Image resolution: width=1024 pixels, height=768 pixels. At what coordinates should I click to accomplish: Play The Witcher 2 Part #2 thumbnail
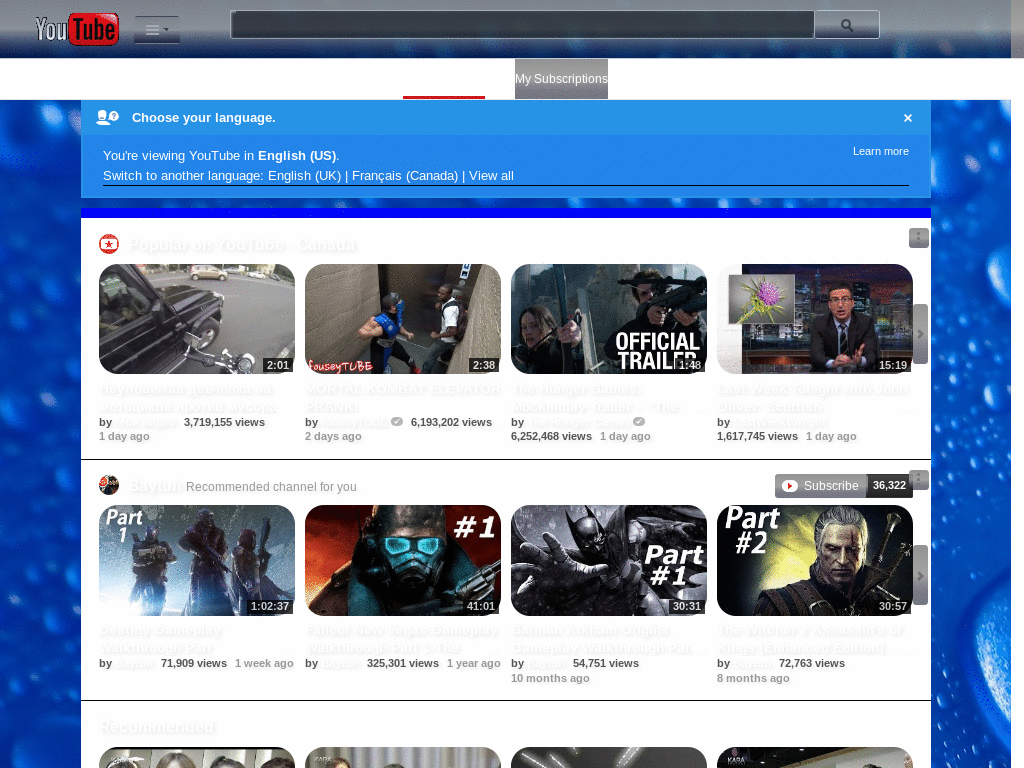[815, 560]
